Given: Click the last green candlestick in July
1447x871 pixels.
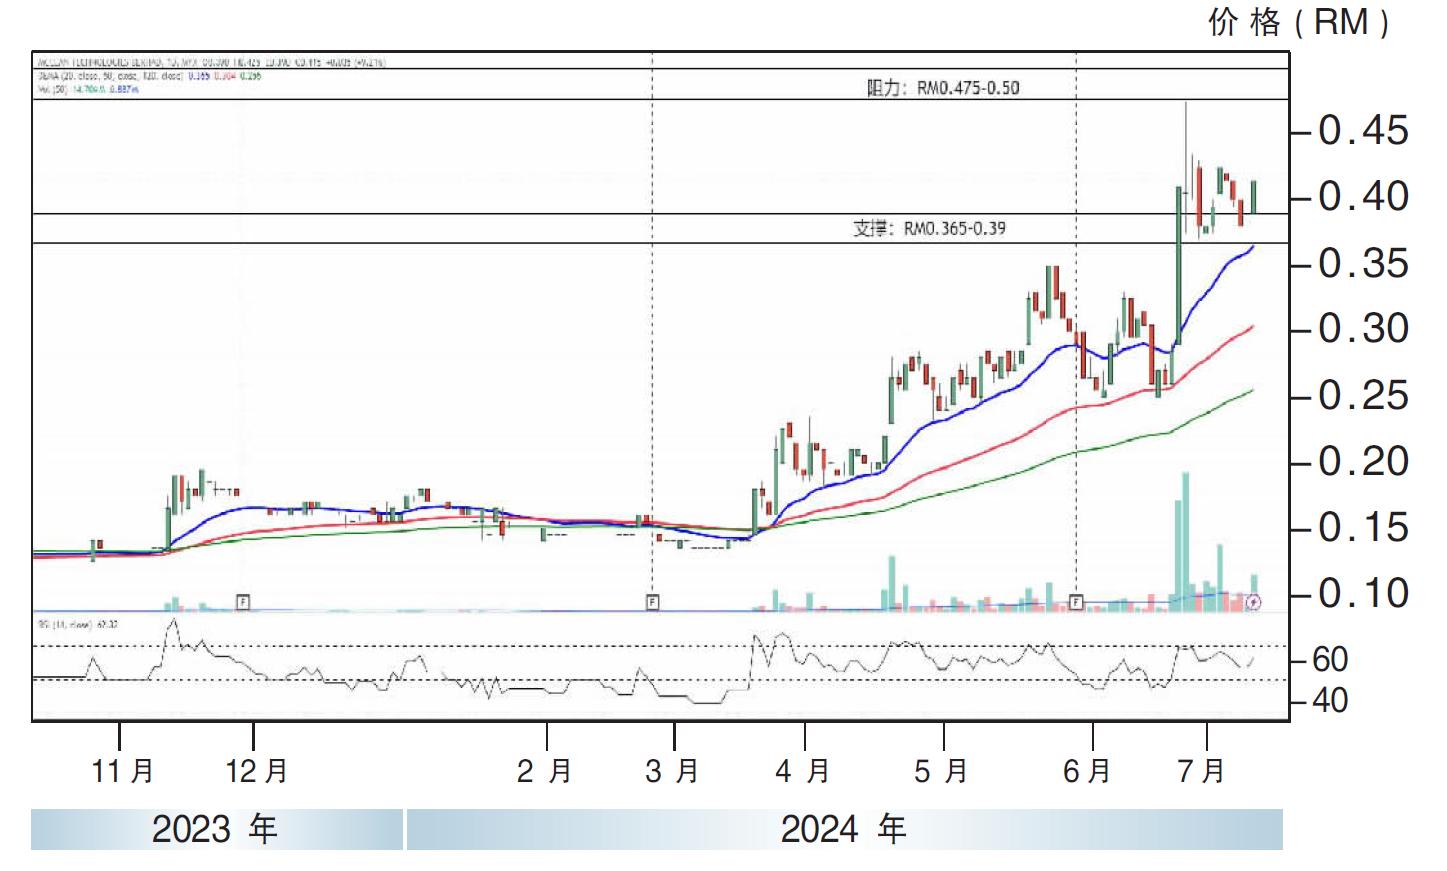Looking at the screenshot, I should click(x=1254, y=197).
